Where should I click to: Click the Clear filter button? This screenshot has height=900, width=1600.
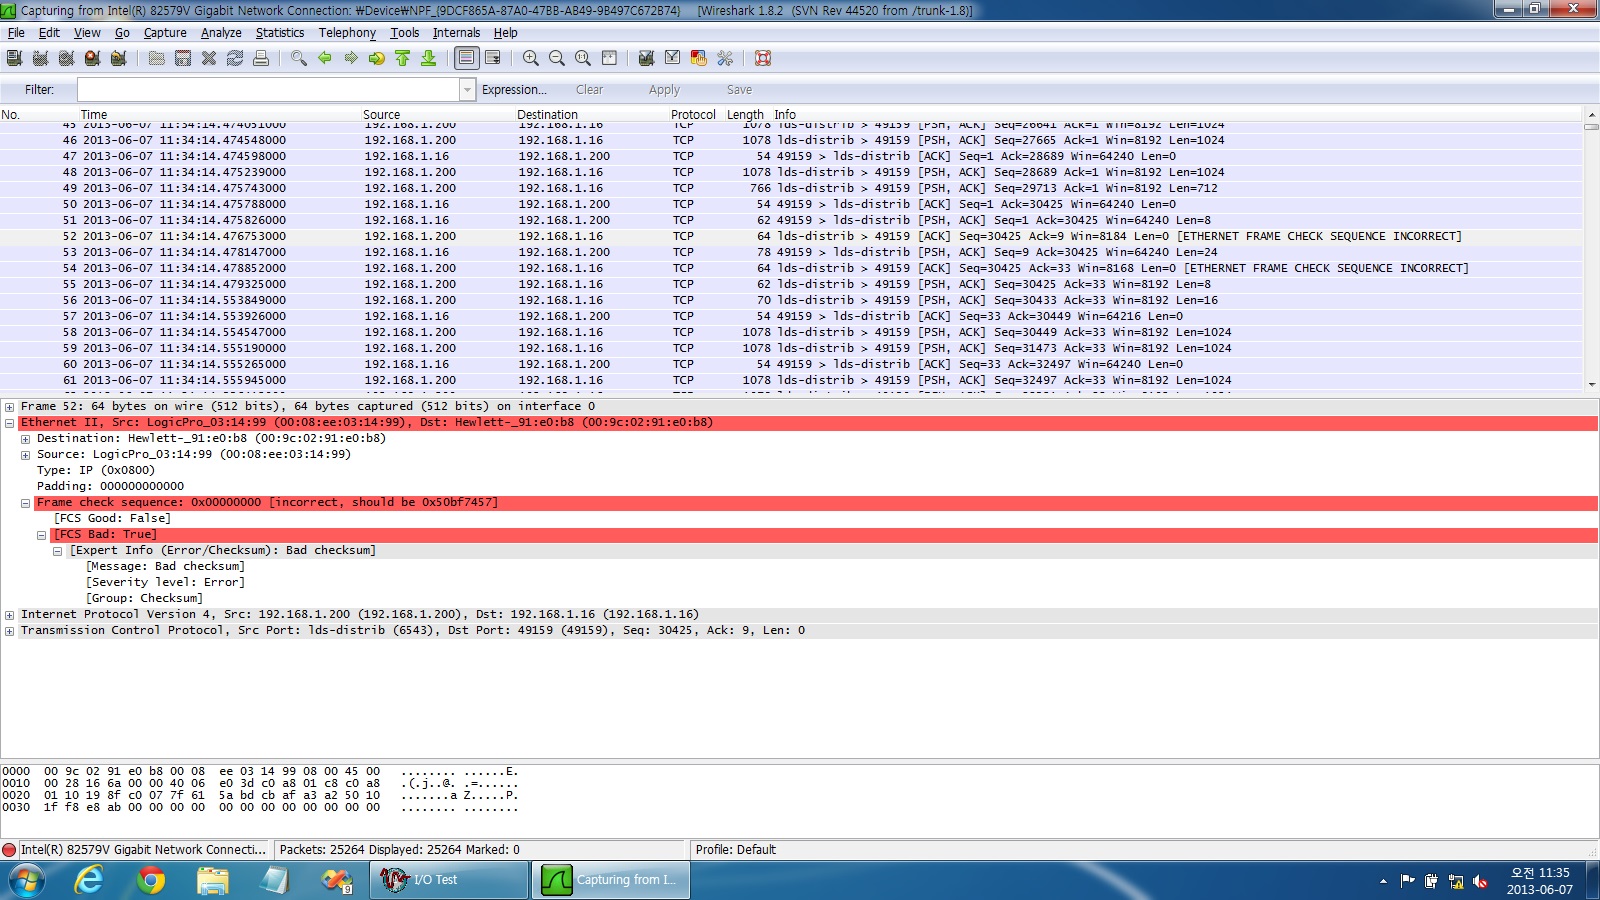[589, 90]
